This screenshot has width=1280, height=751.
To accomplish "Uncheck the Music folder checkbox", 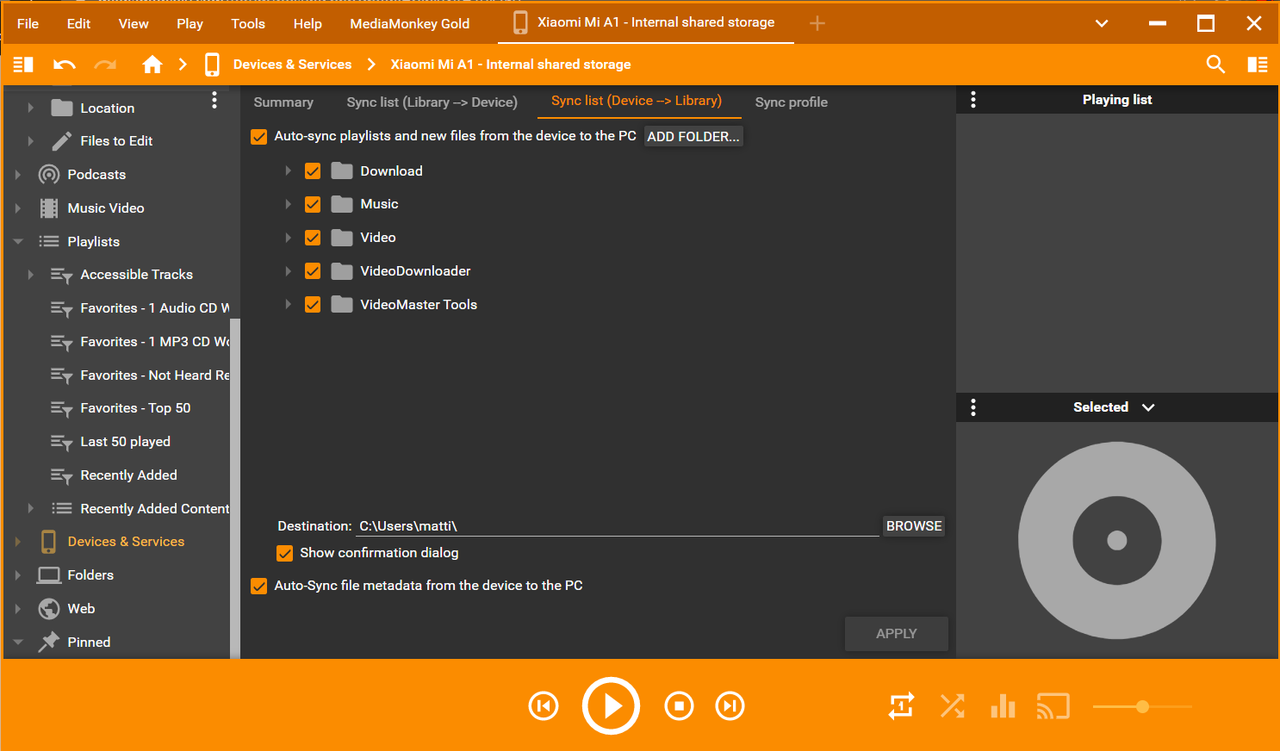I will pos(313,204).
